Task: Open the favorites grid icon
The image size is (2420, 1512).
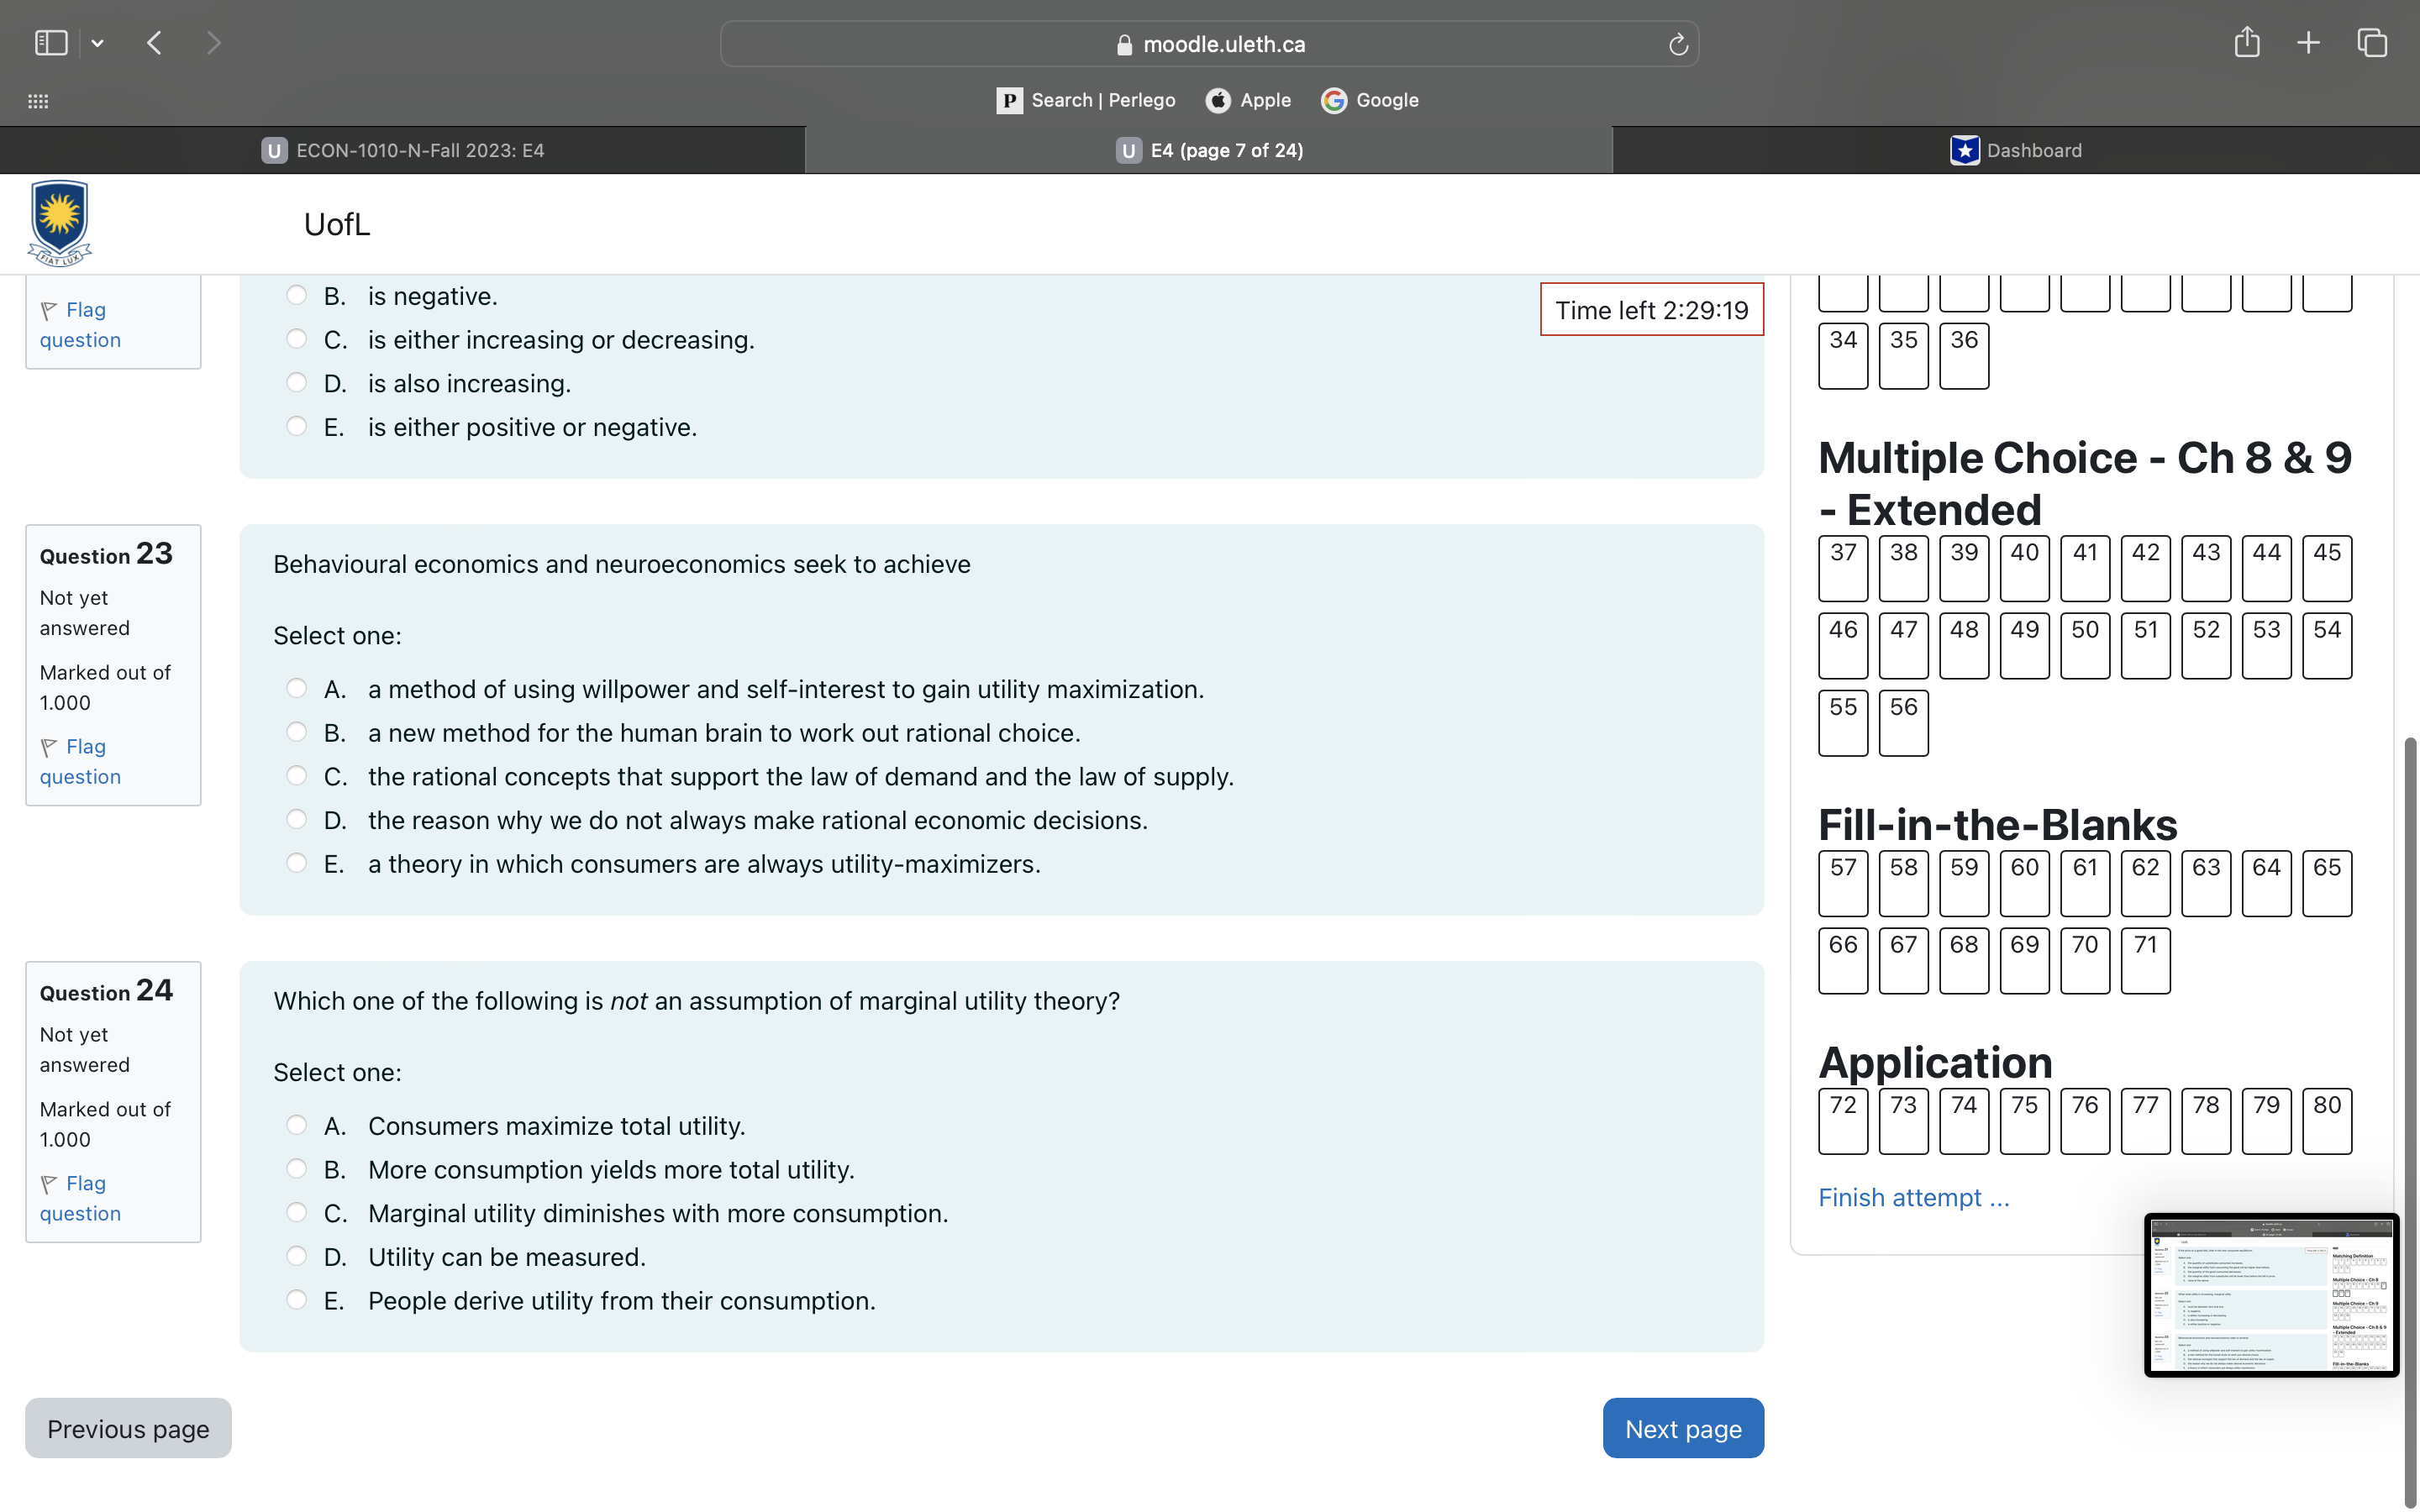Action: (x=38, y=101)
